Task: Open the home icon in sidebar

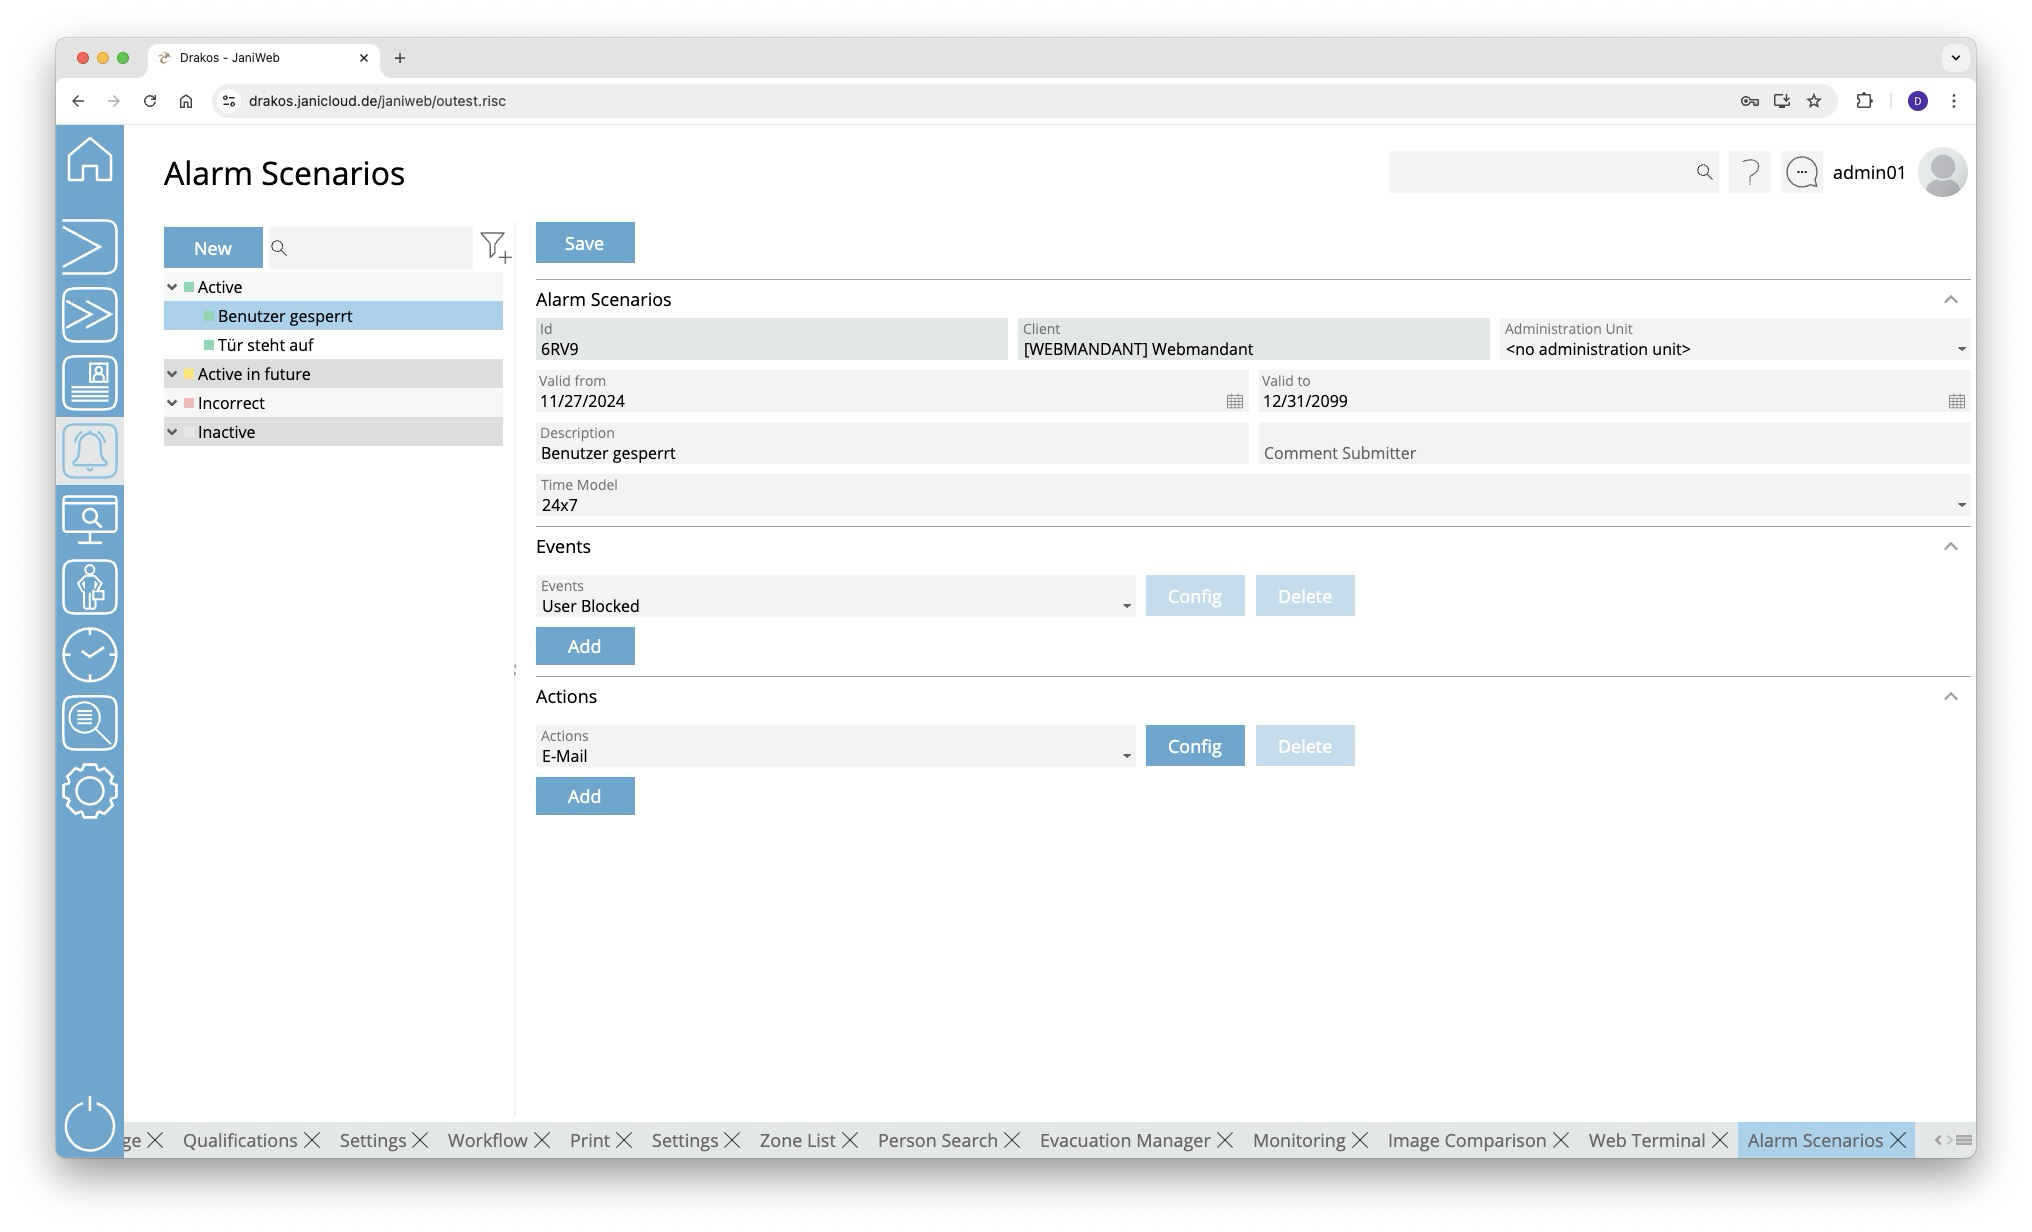Action: pos(90,160)
